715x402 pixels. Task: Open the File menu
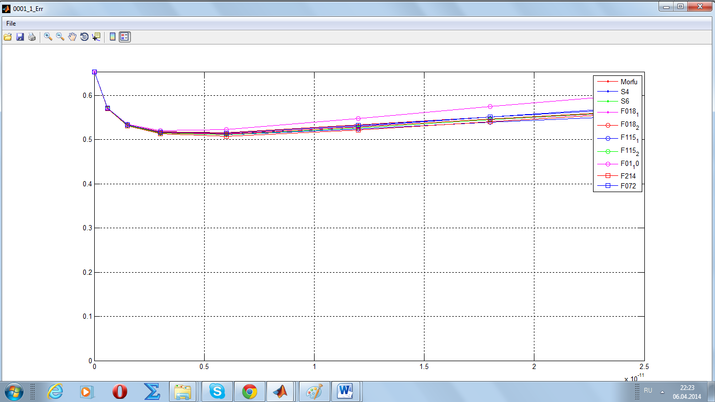[x=11, y=23]
